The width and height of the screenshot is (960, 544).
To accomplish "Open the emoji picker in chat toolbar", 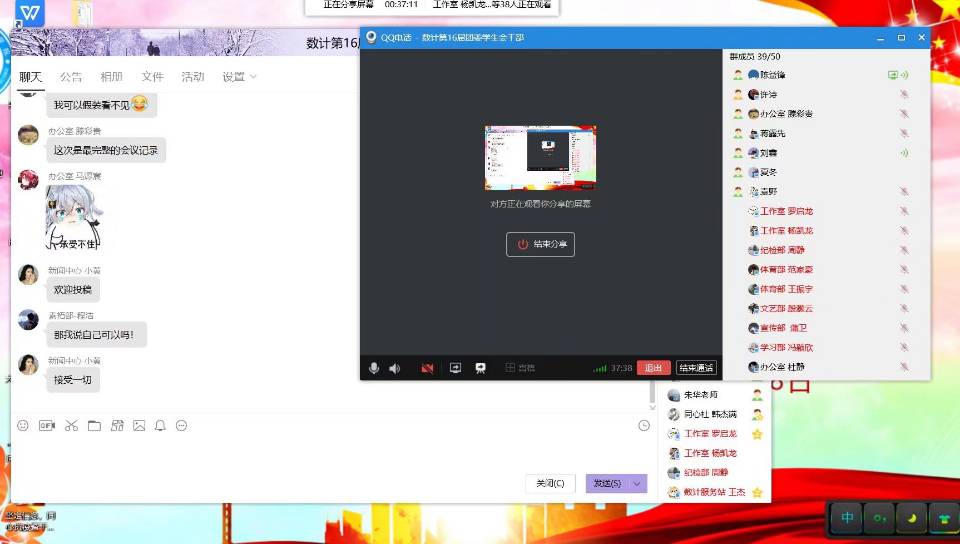I will (23, 425).
